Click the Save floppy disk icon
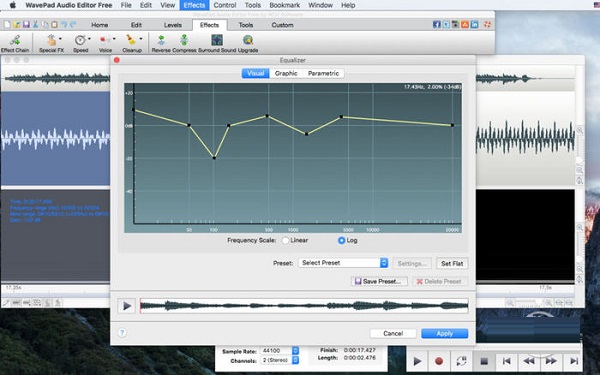Image resolution: width=600 pixels, height=375 pixels. [26, 24]
